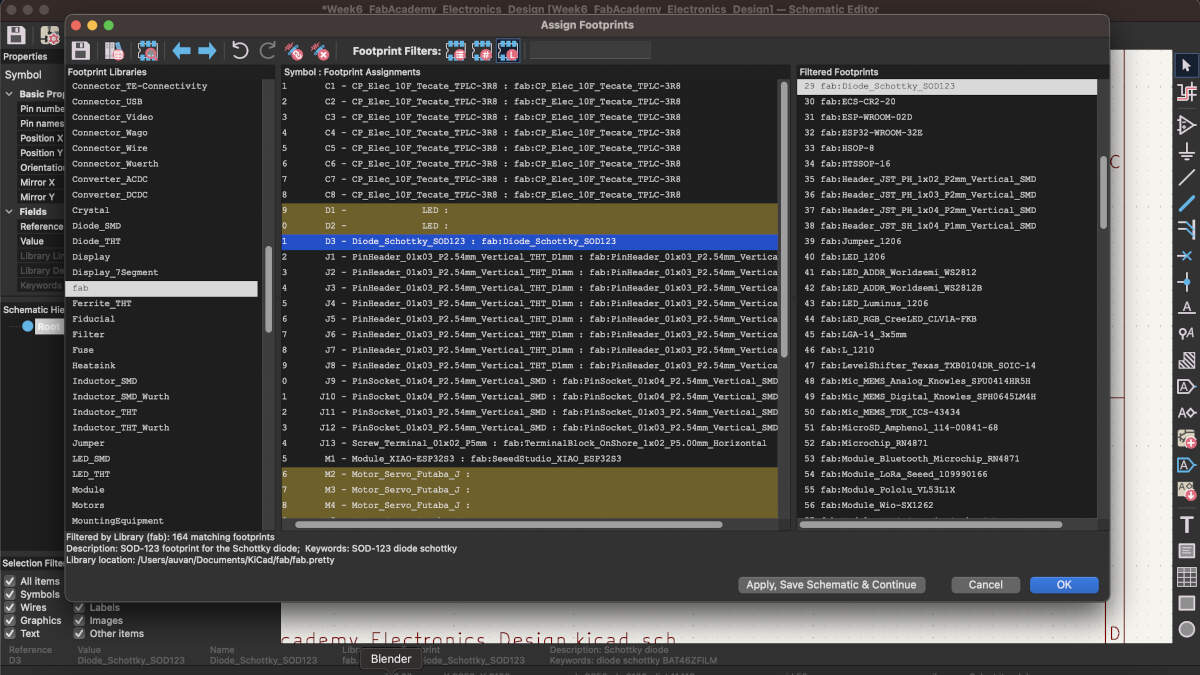Toggle Wires checkbox in Selection Filter

tap(10, 607)
